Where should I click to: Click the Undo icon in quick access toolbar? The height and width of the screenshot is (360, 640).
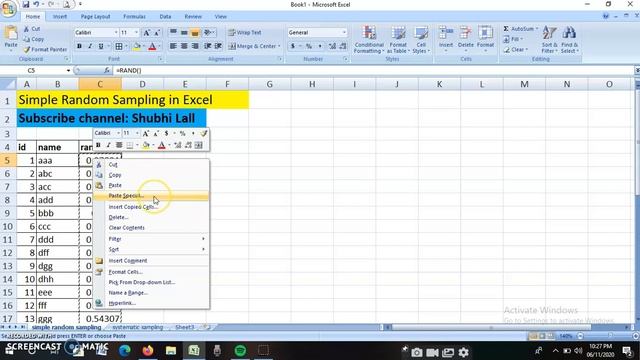(x=36, y=4)
